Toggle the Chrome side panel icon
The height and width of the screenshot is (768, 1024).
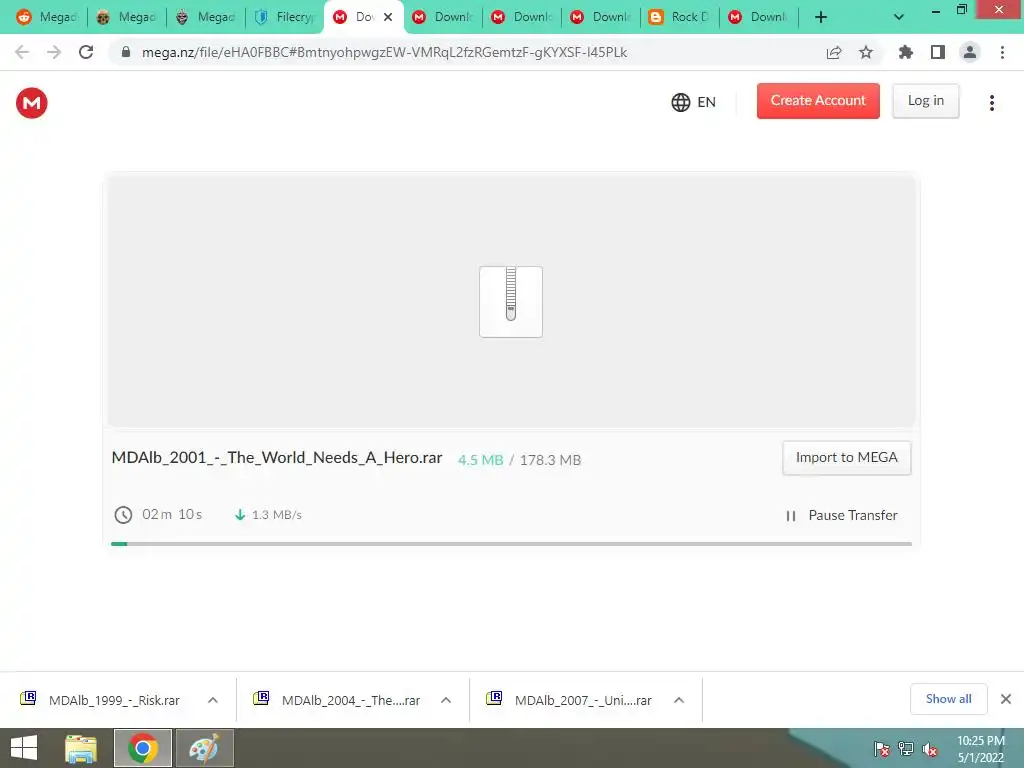tap(938, 52)
